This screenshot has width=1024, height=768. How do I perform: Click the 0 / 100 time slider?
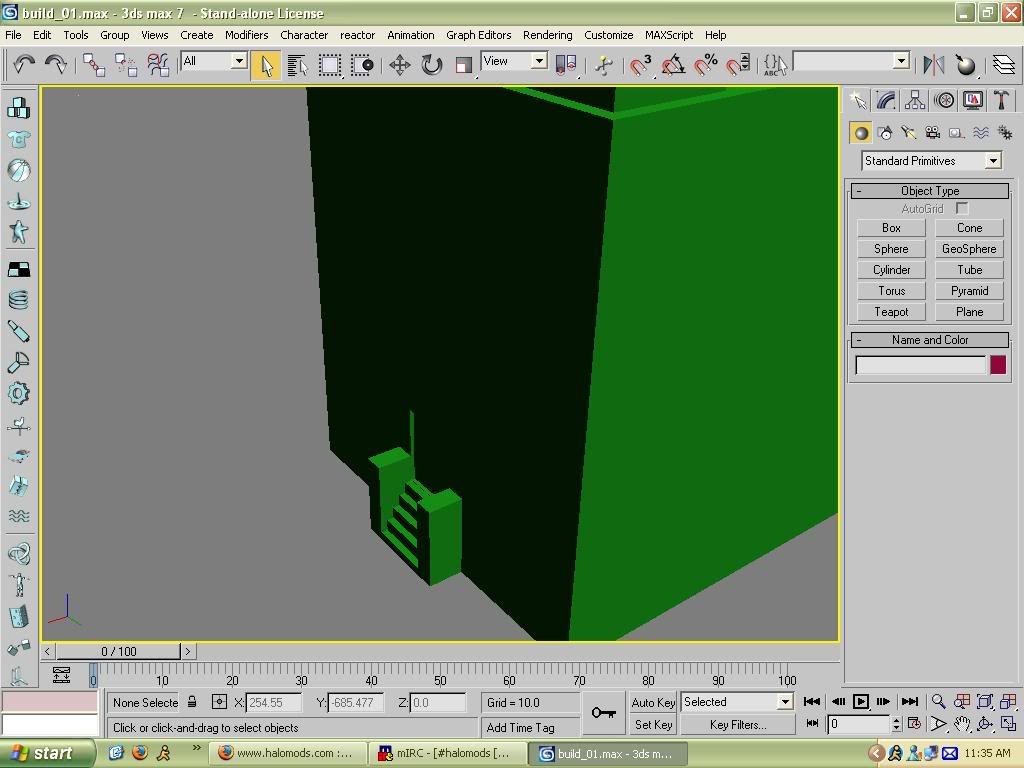[x=118, y=651]
